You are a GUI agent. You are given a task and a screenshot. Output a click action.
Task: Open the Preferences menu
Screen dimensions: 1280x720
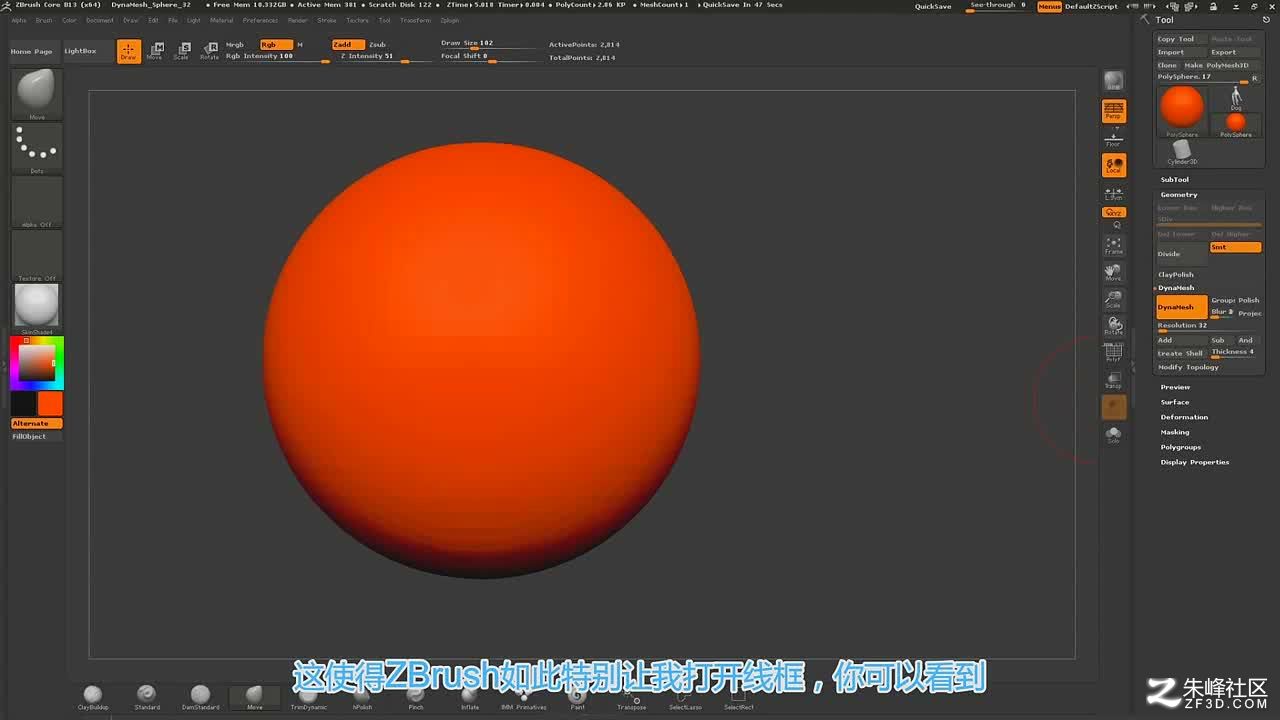pyautogui.click(x=260, y=20)
